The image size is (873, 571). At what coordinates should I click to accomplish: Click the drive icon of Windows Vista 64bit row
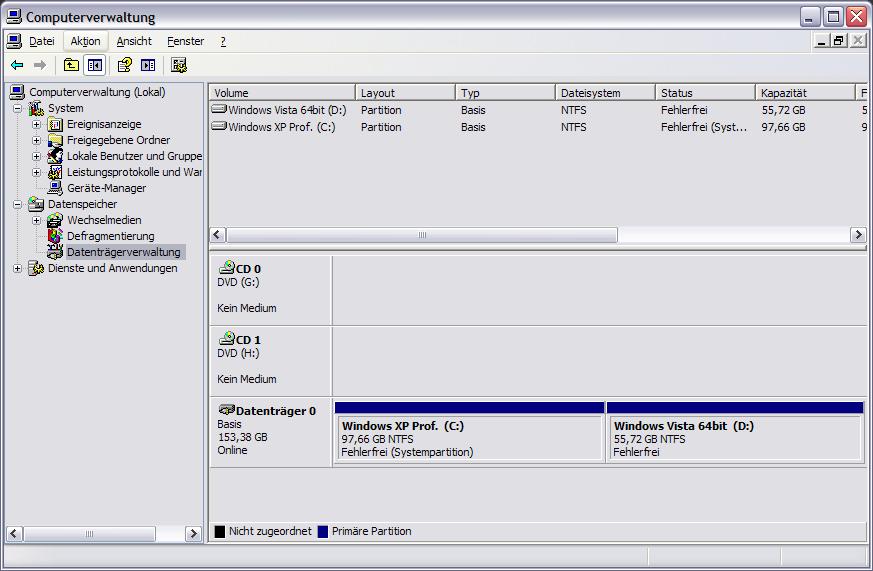coord(219,110)
